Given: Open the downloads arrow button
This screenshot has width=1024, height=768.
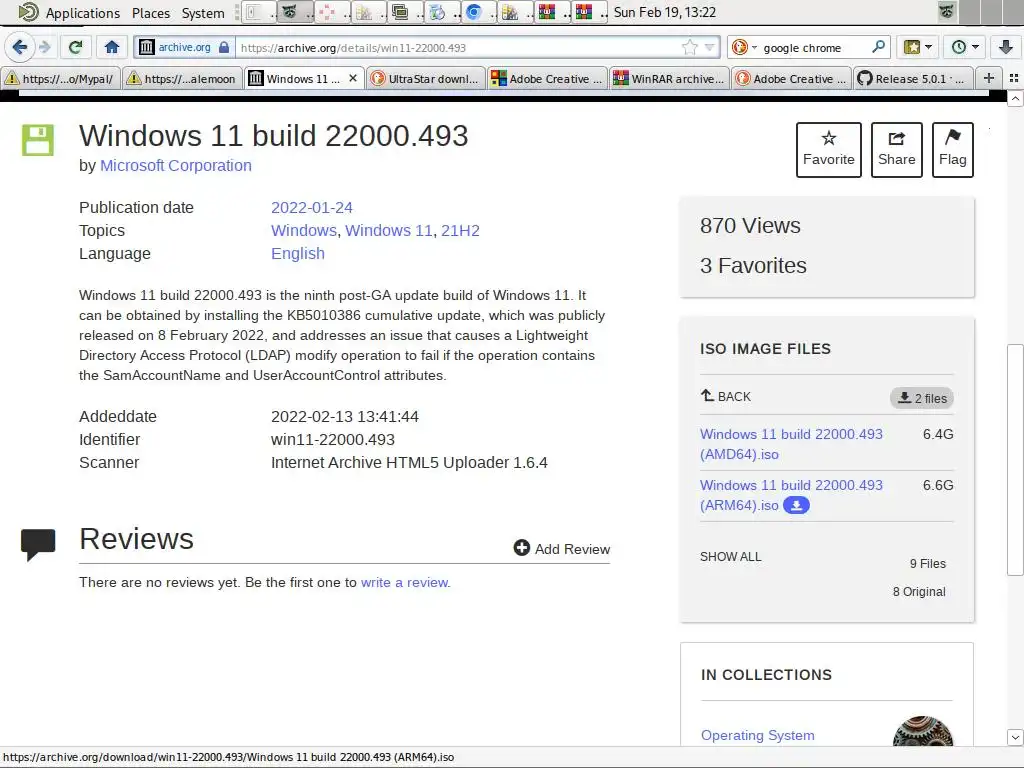Looking at the screenshot, I should coord(1006,47).
